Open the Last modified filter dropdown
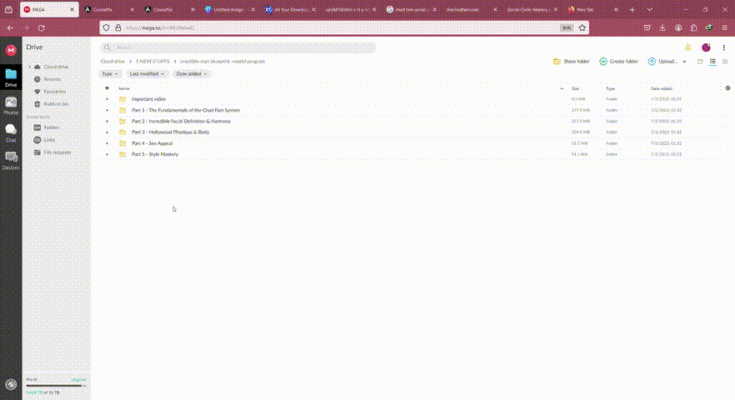 tap(146, 74)
